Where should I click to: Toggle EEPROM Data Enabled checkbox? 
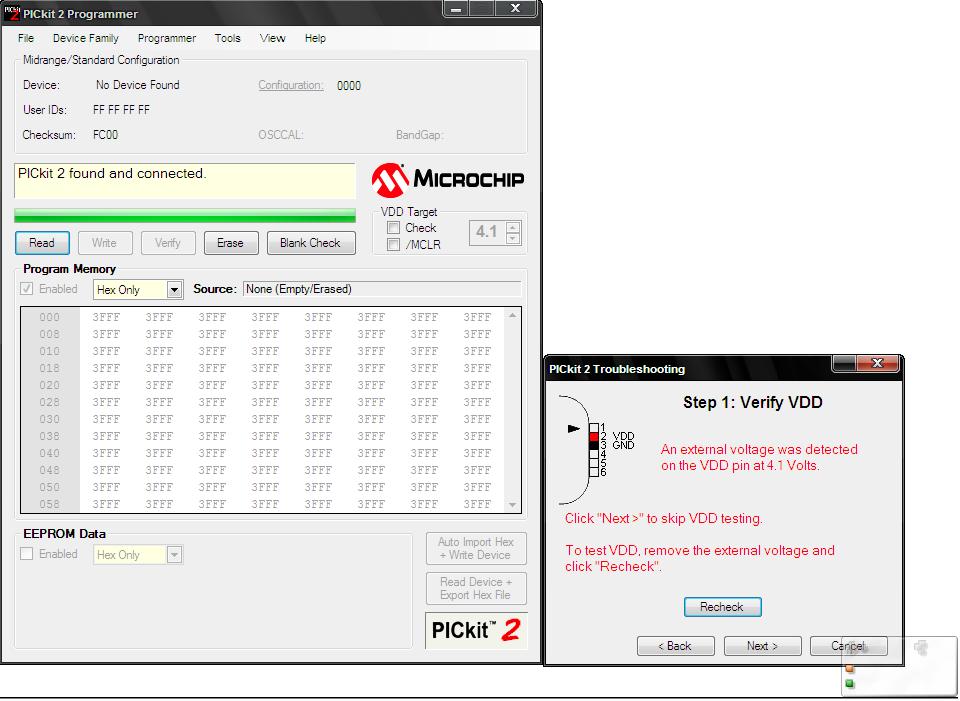click(x=26, y=553)
